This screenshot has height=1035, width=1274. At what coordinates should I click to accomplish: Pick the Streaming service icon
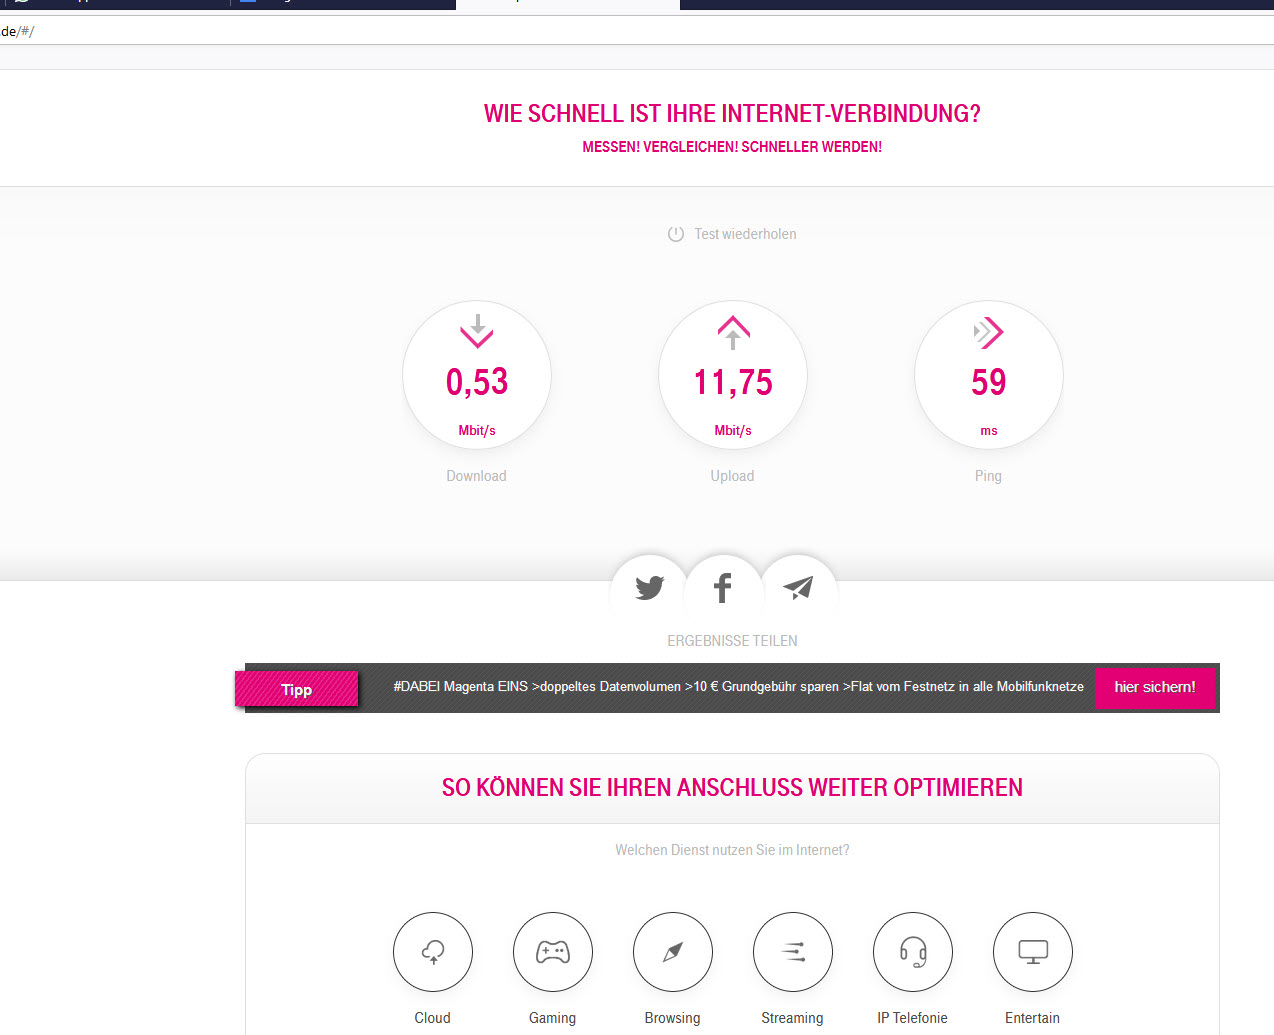[x=793, y=952]
